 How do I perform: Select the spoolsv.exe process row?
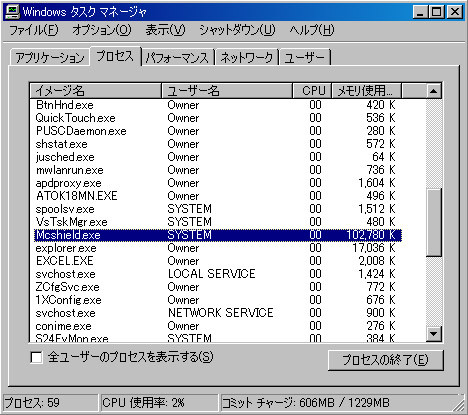point(218,209)
